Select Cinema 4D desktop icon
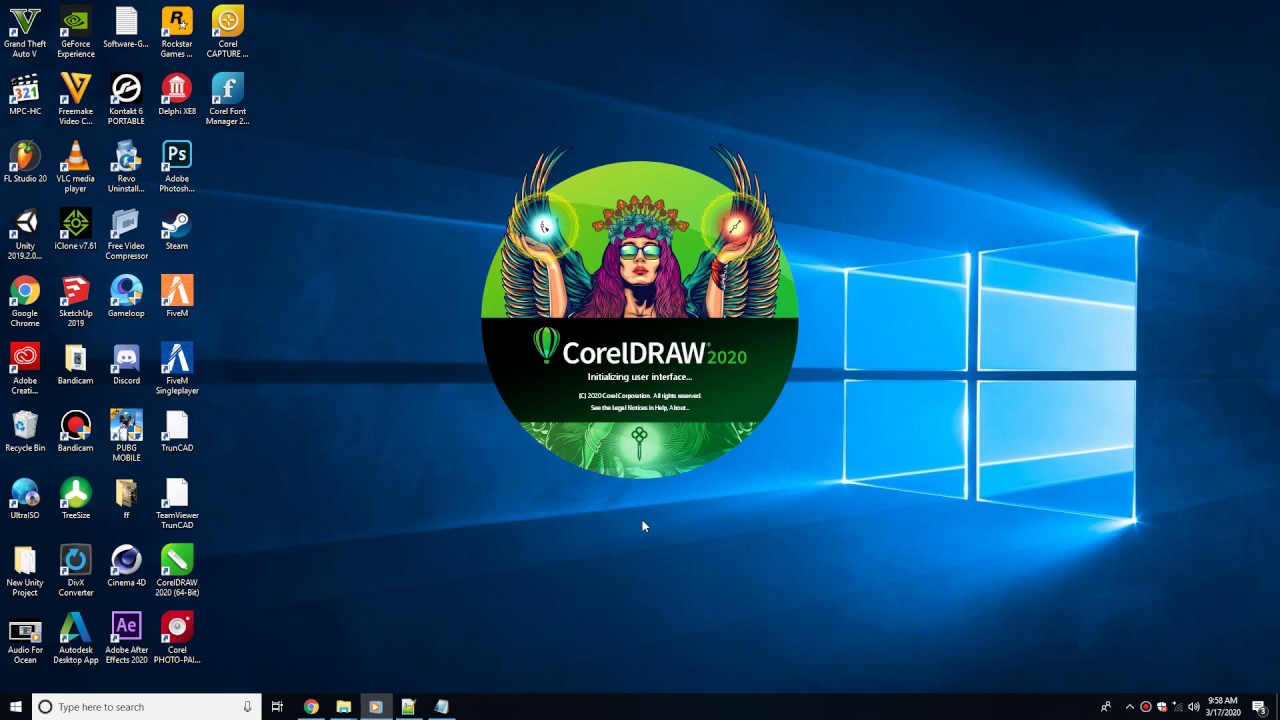The height and width of the screenshot is (720, 1280). (126, 565)
